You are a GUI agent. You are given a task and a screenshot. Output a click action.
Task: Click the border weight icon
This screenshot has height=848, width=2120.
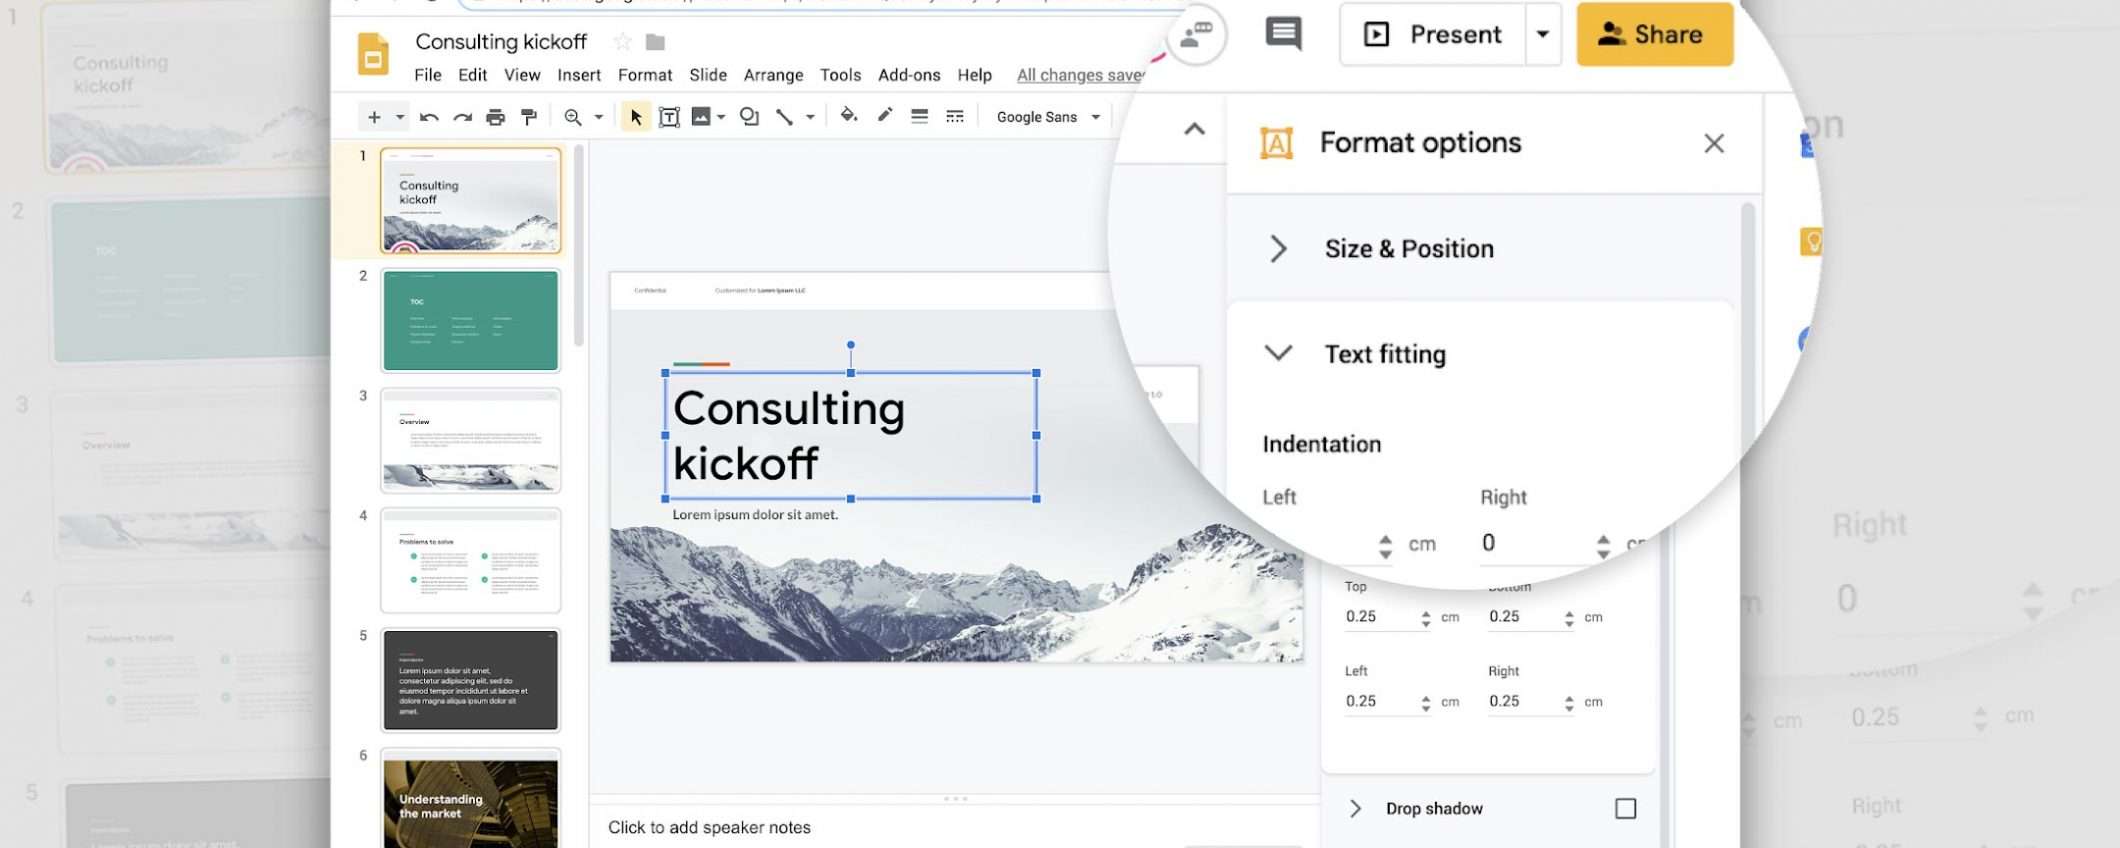coord(920,116)
